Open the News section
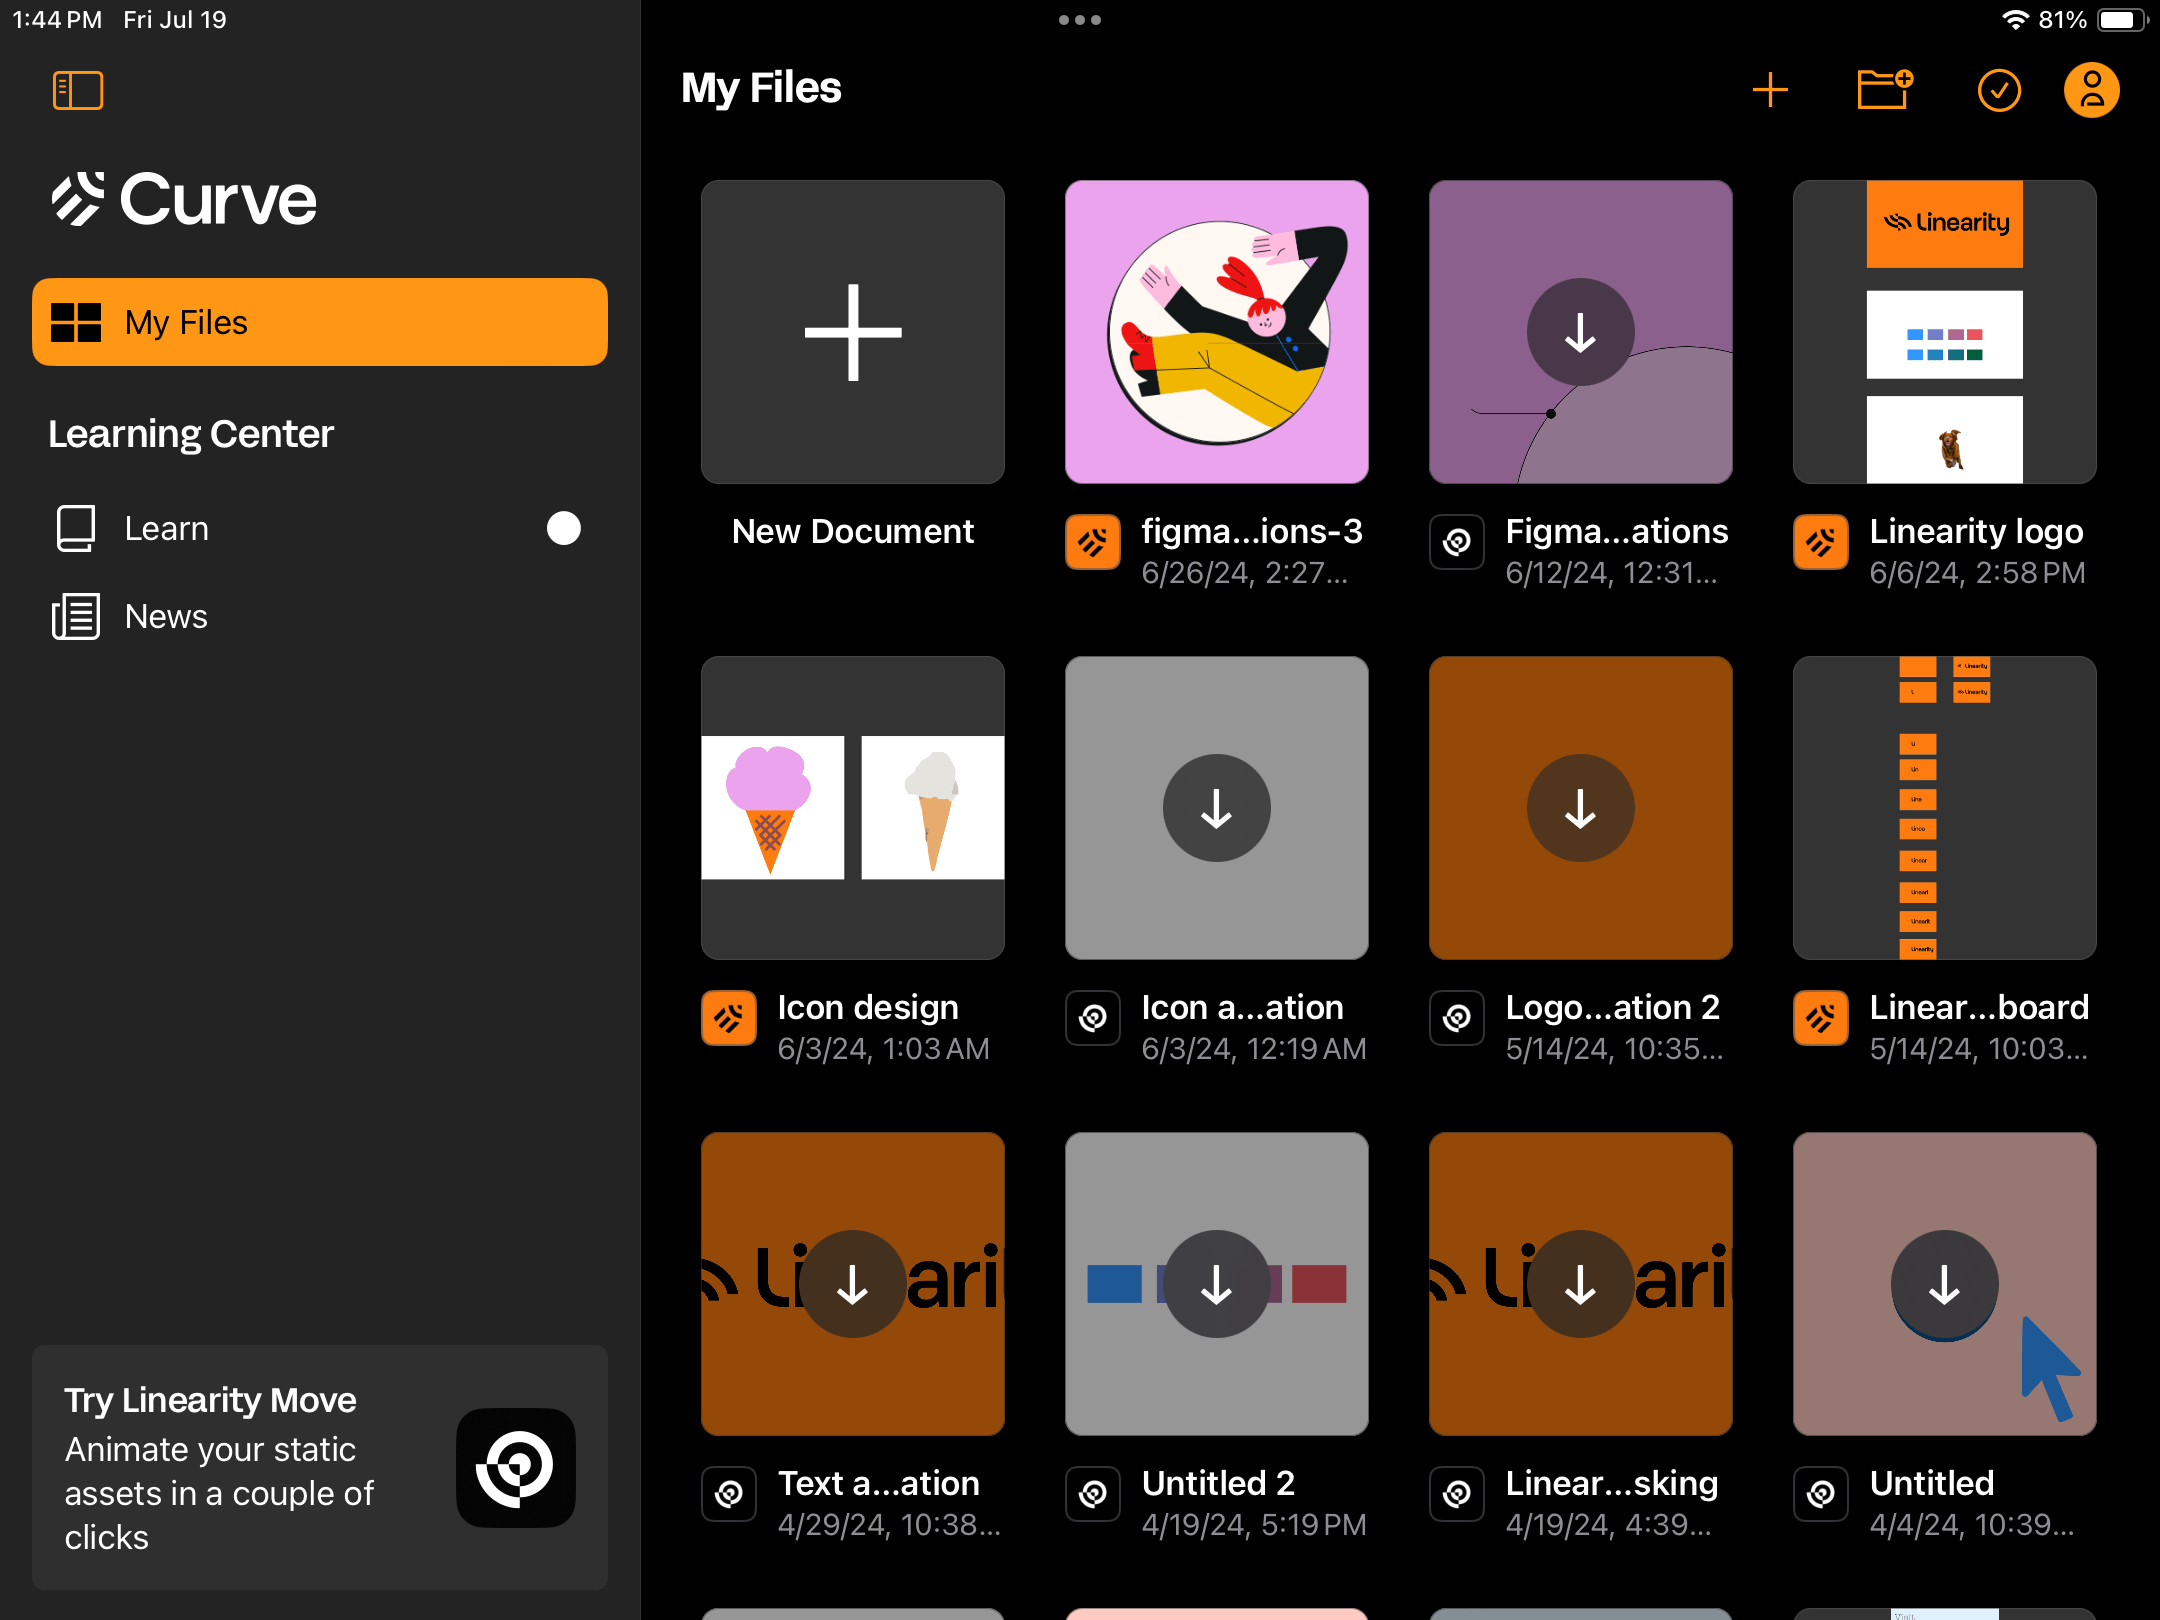The height and width of the screenshot is (1620, 2160). [320, 616]
